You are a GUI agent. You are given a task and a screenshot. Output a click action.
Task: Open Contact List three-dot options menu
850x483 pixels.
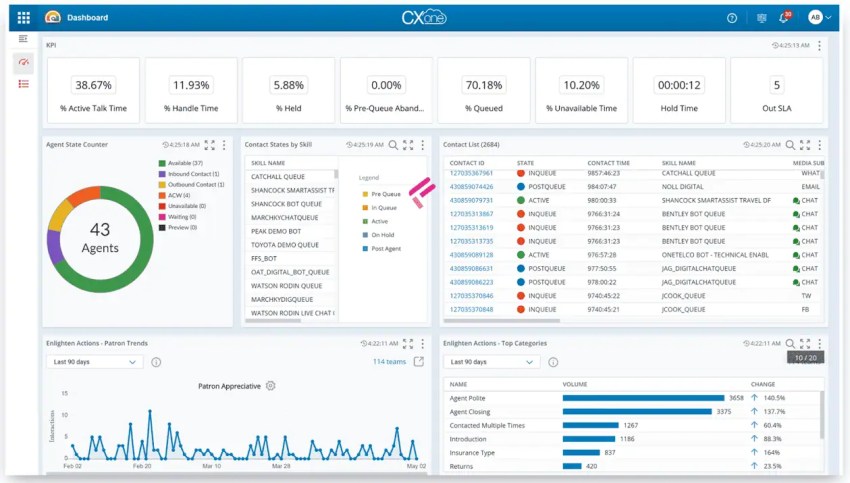pos(819,145)
